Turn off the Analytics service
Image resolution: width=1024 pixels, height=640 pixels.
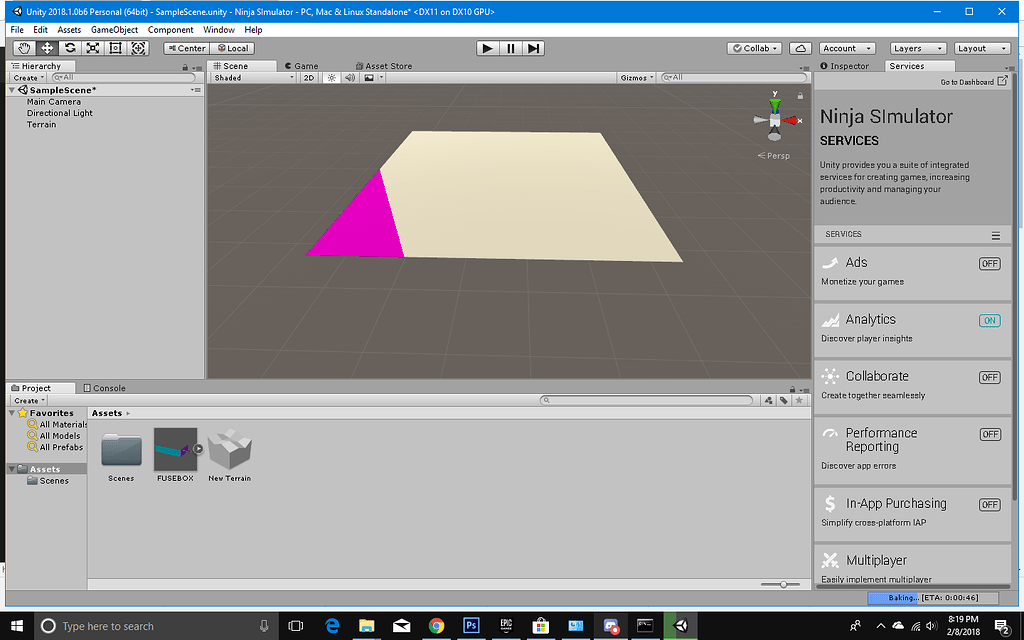pos(989,320)
